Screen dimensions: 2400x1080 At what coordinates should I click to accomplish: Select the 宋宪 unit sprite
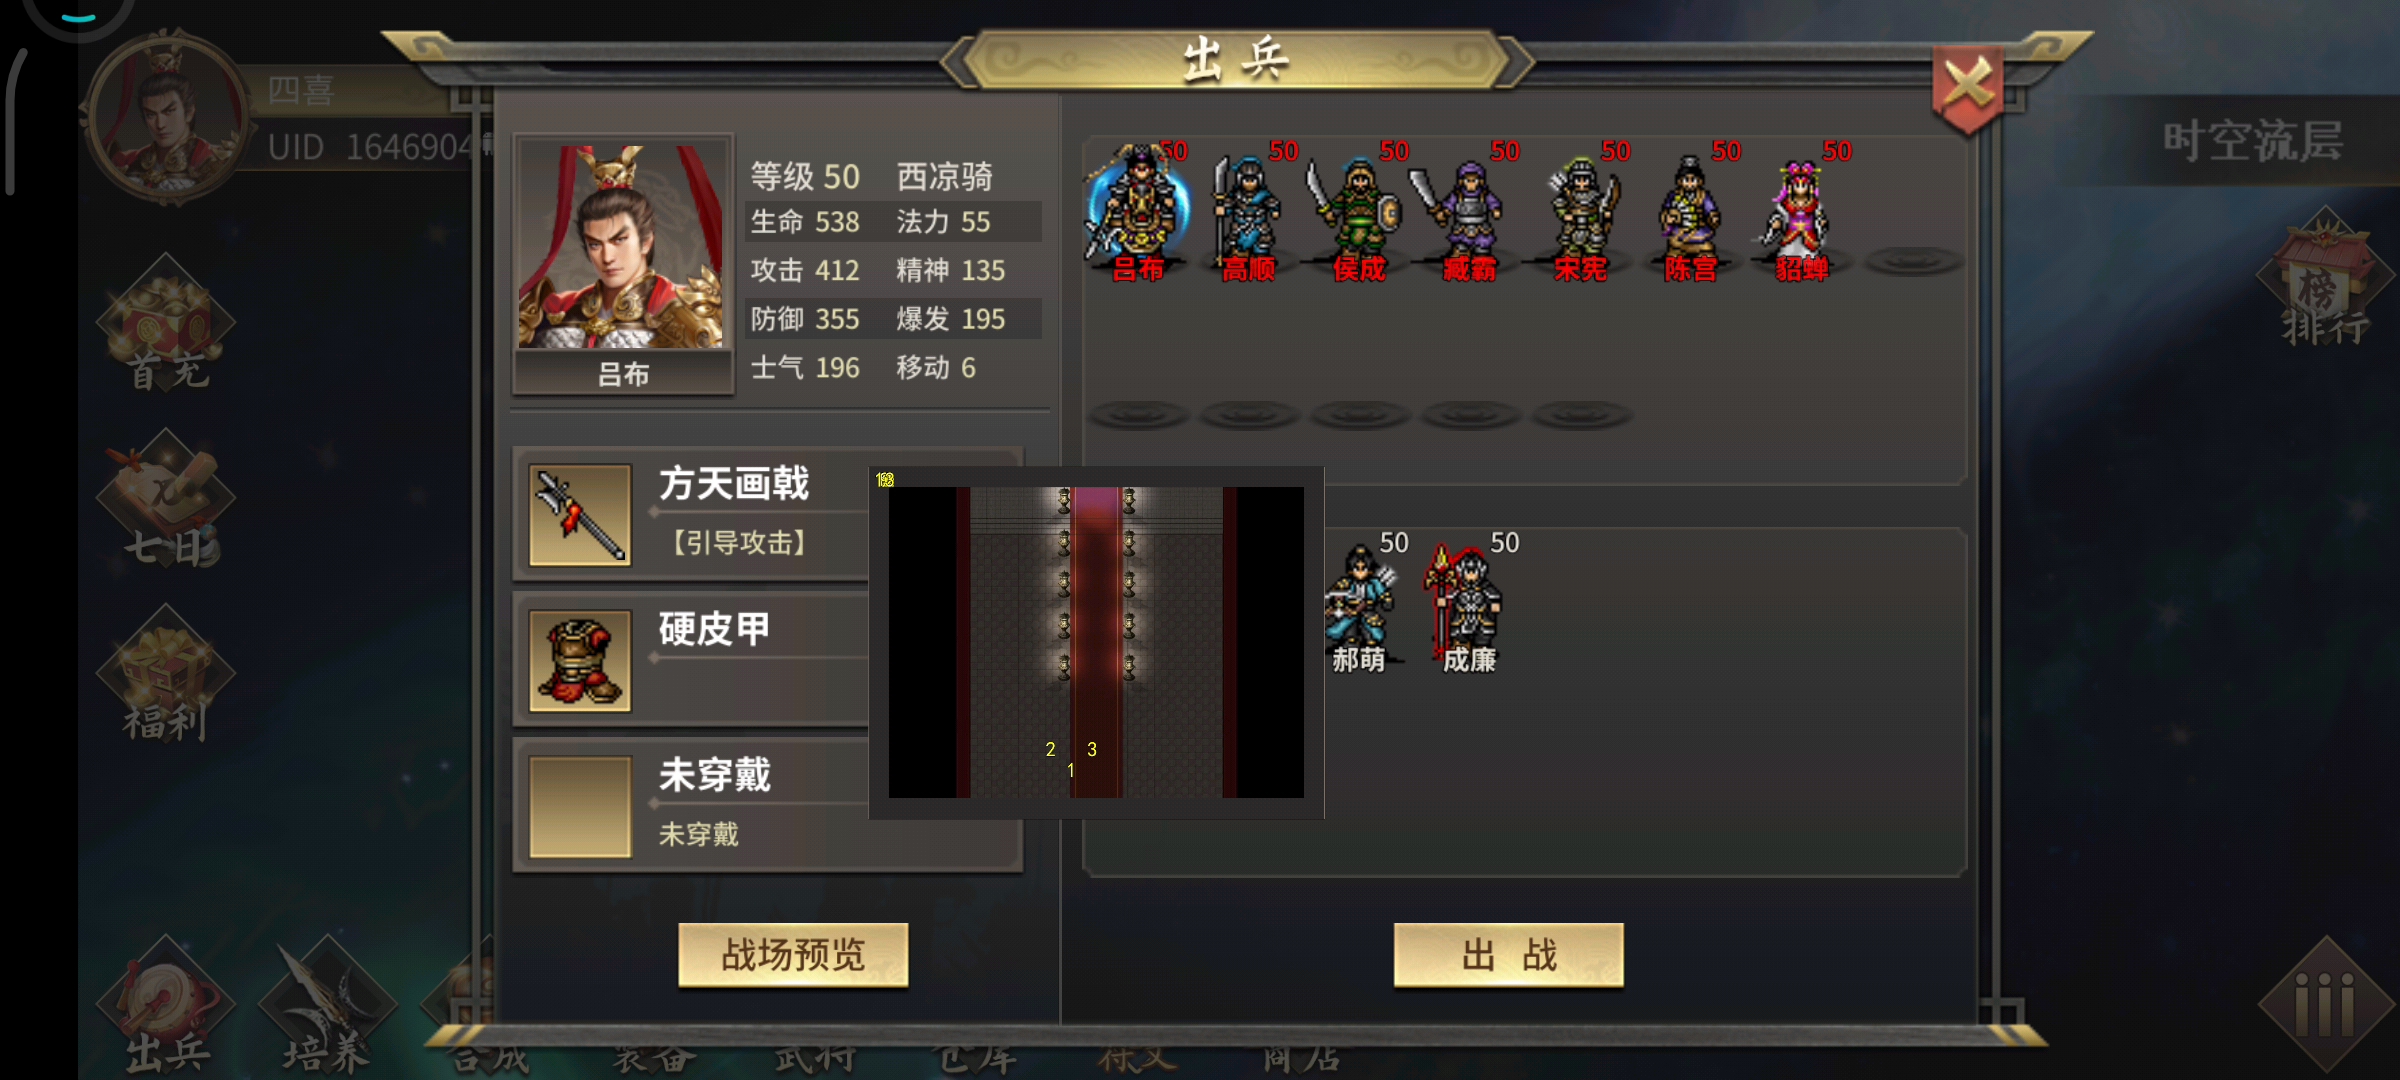(x=1580, y=212)
